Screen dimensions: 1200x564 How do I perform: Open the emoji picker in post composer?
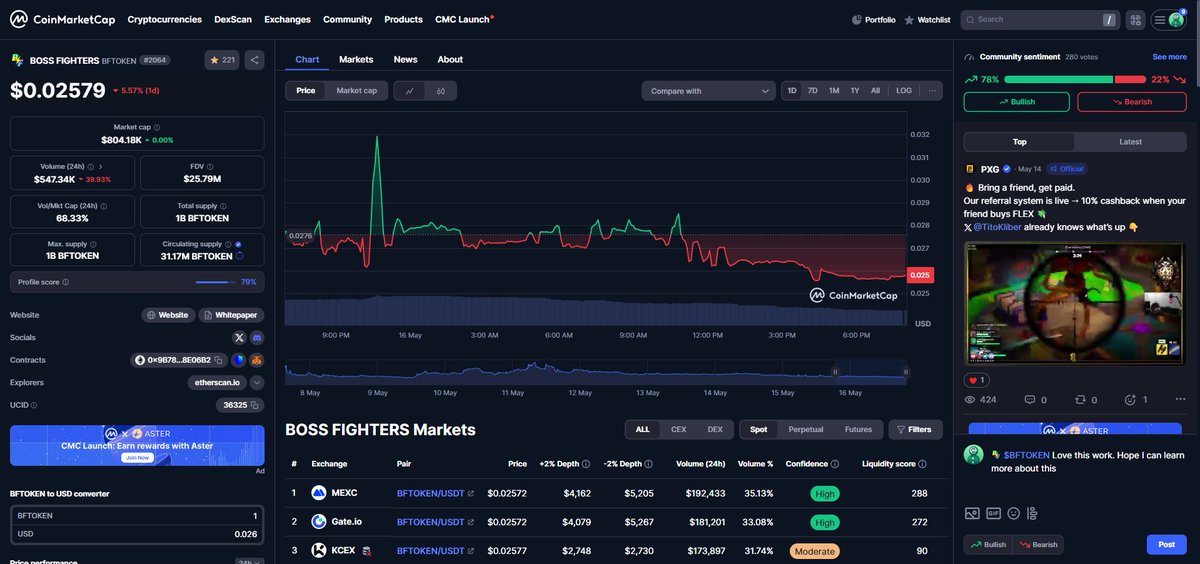pyautogui.click(x=1013, y=513)
